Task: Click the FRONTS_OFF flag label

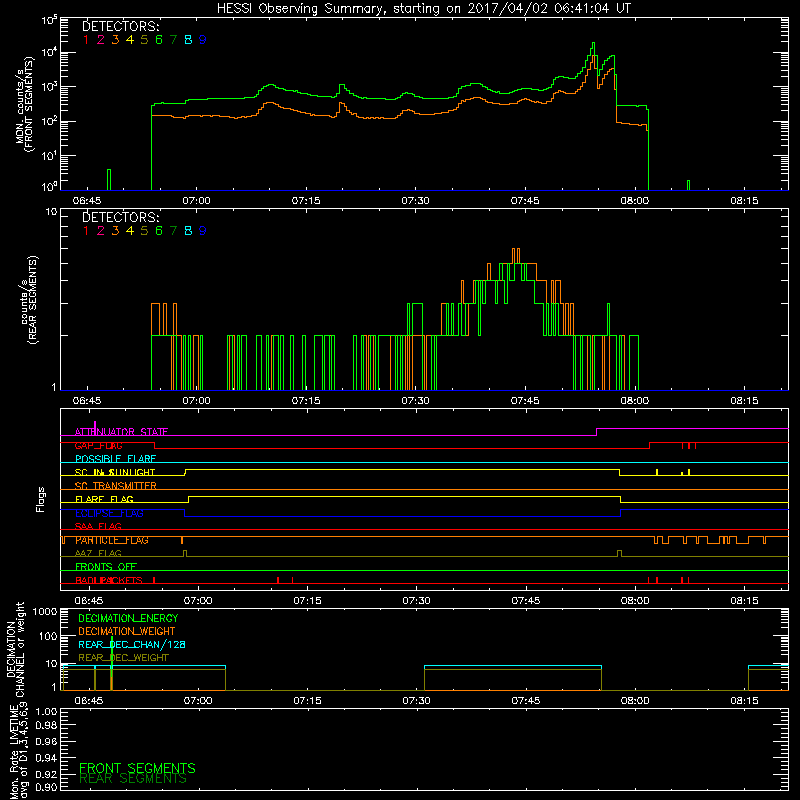Action: coord(106,567)
